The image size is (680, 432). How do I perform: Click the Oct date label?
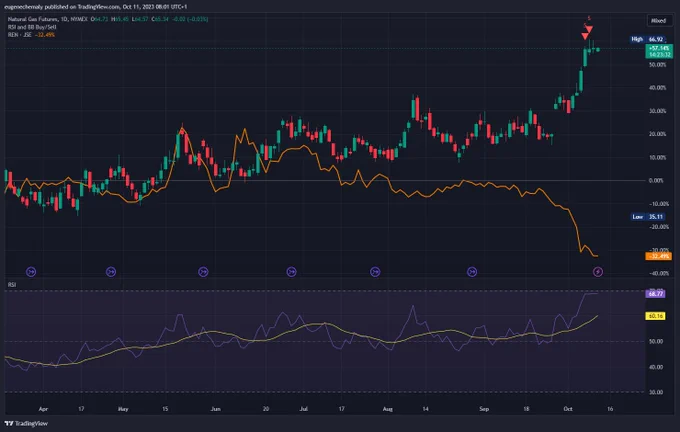tap(568, 409)
